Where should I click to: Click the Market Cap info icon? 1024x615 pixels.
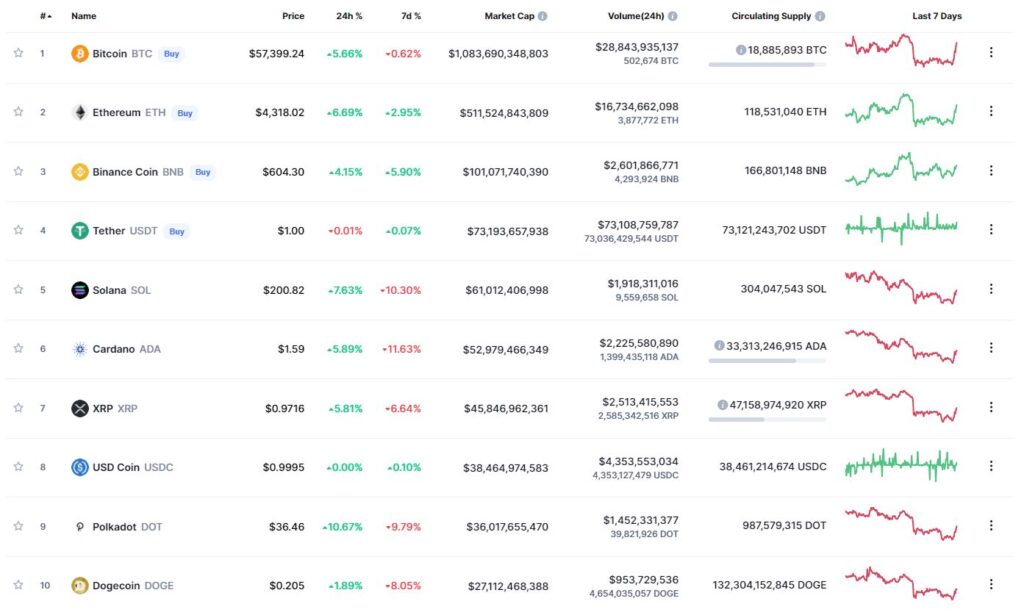(543, 16)
